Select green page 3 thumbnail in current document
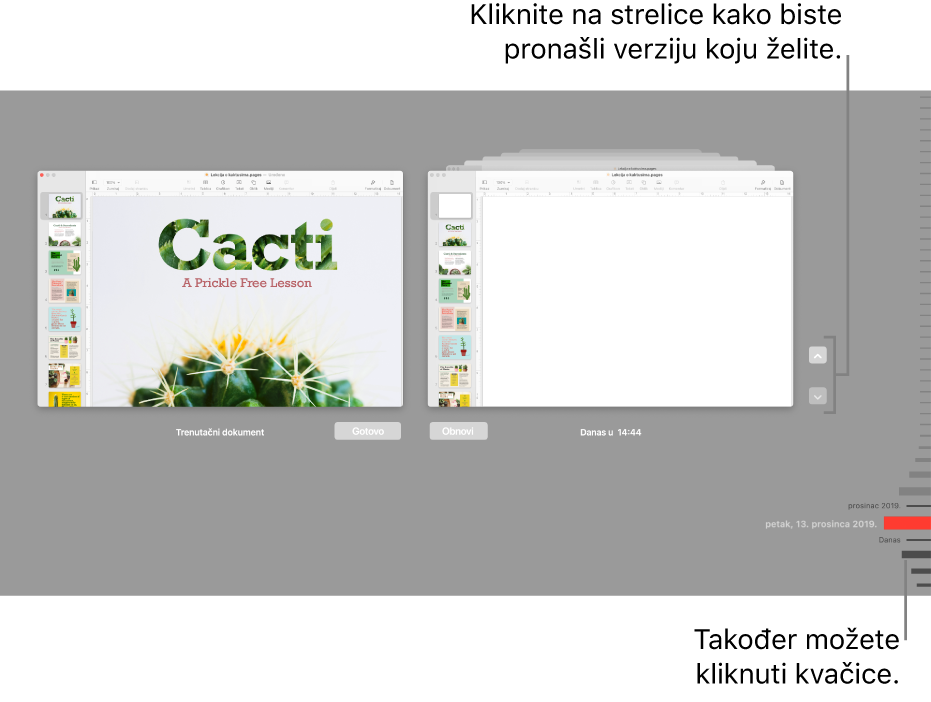The height and width of the screenshot is (702, 931). 64,262
